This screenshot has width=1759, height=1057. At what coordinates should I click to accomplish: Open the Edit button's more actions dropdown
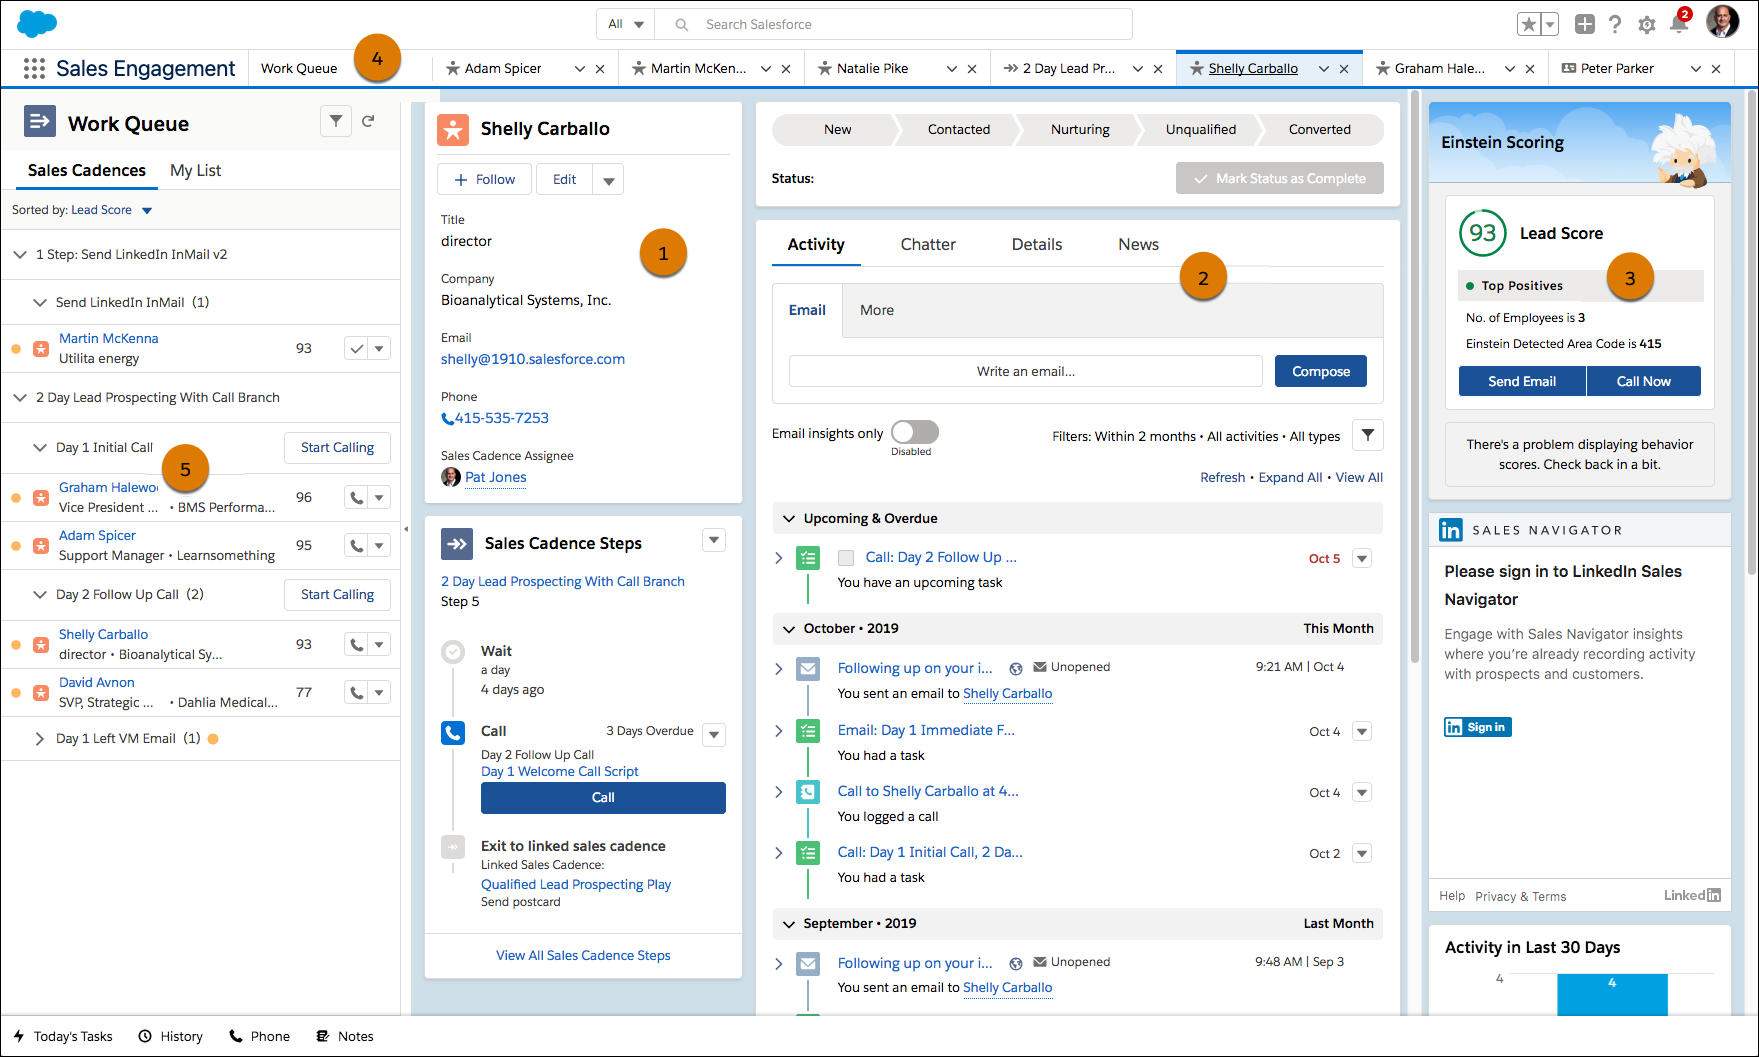coord(608,180)
